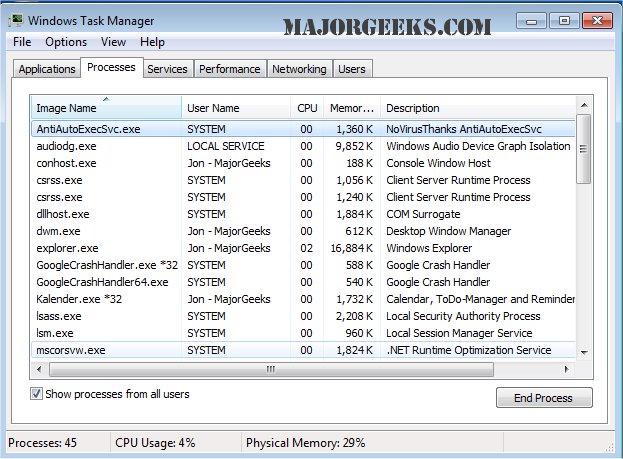This screenshot has width=623, height=459.
Task: Select the audiodg.exe process
Action: pos(303,146)
